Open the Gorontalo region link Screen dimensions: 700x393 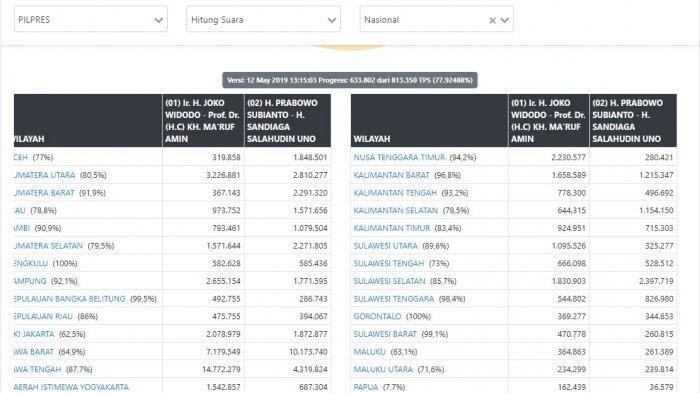(x=377, y=316)
